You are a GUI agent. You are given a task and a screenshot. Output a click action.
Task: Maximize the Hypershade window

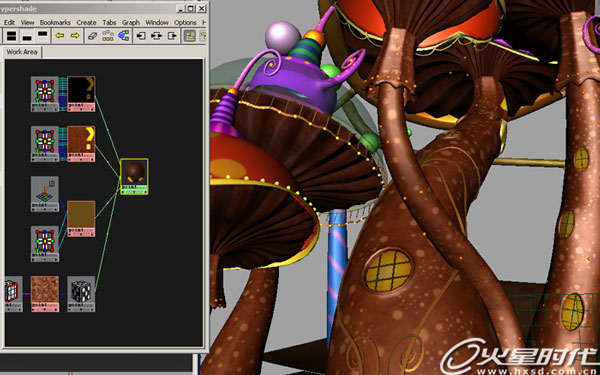(192, 8)
